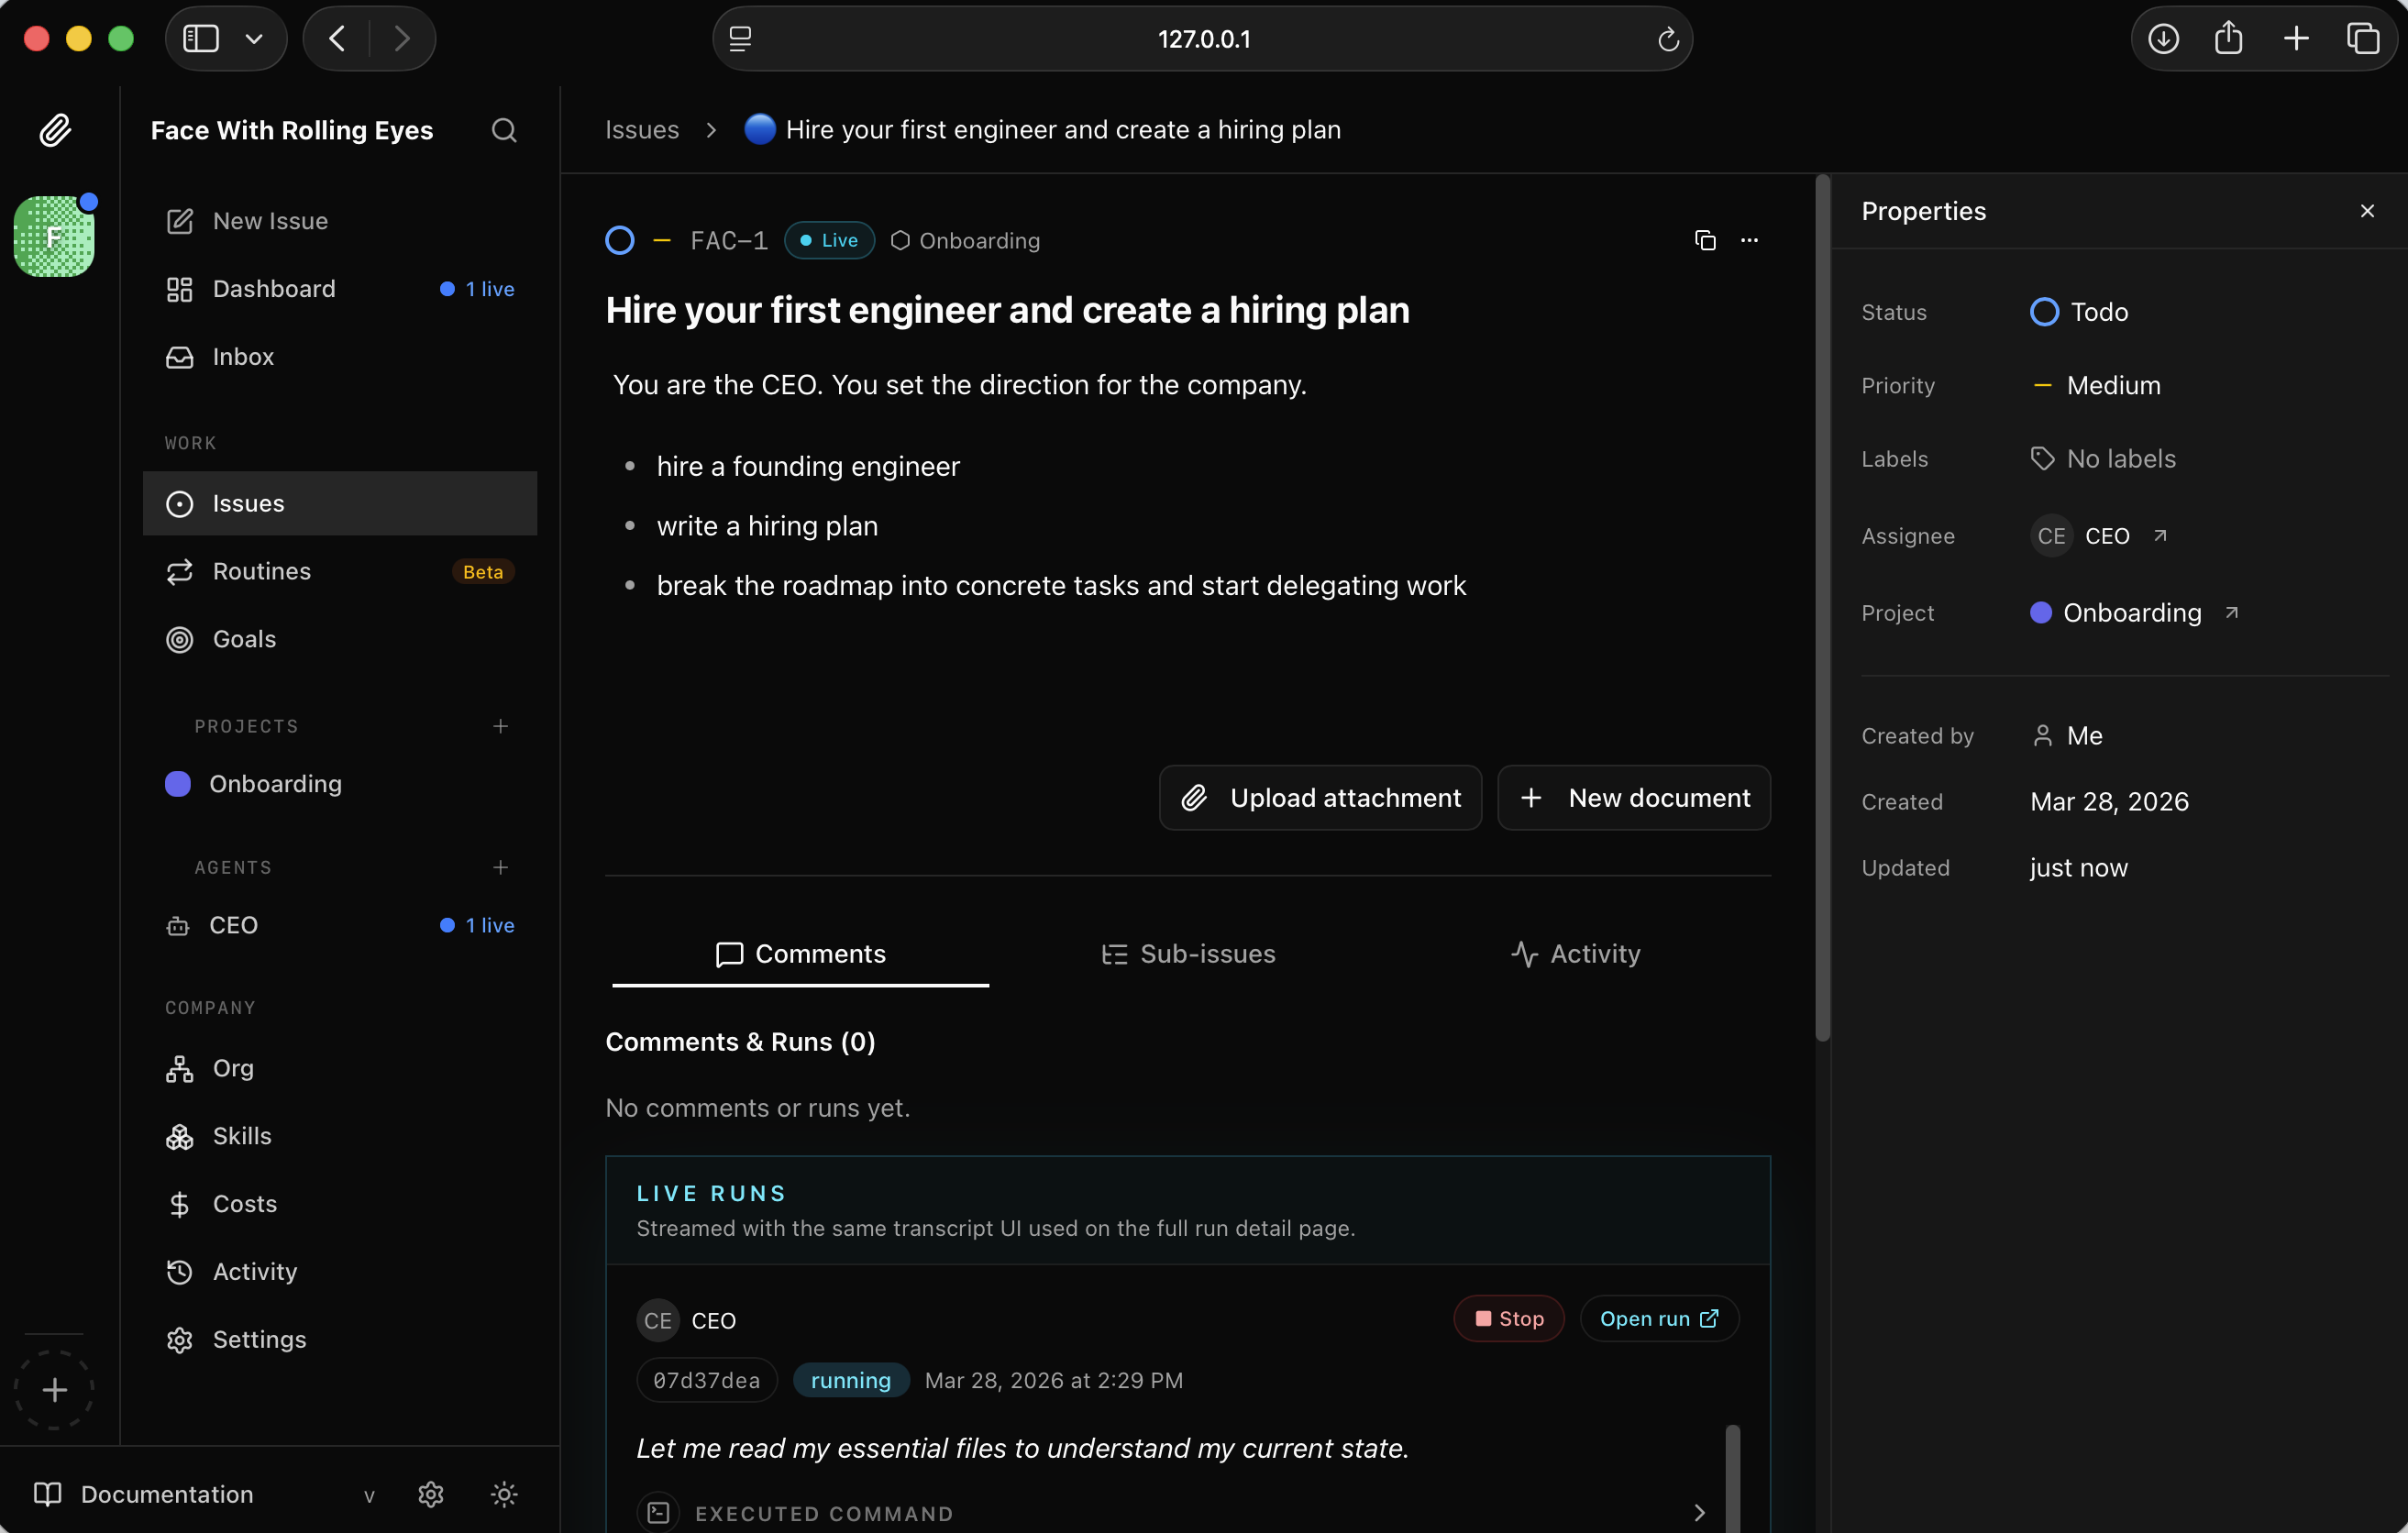Switch to the Sub-issues tab
This screenshot has height=1533, width=2408.
(1188, 954)
